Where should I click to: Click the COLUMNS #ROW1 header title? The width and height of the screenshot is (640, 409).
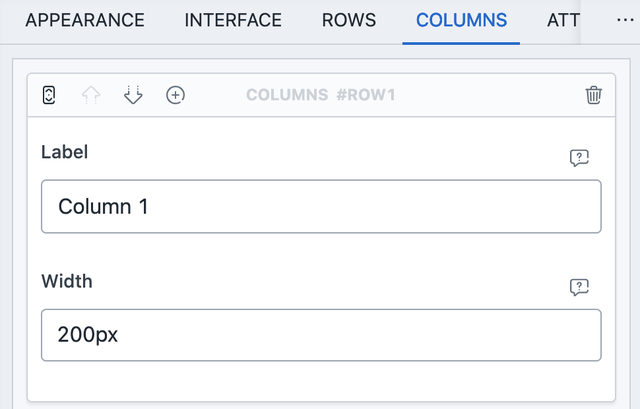point(321,95)
